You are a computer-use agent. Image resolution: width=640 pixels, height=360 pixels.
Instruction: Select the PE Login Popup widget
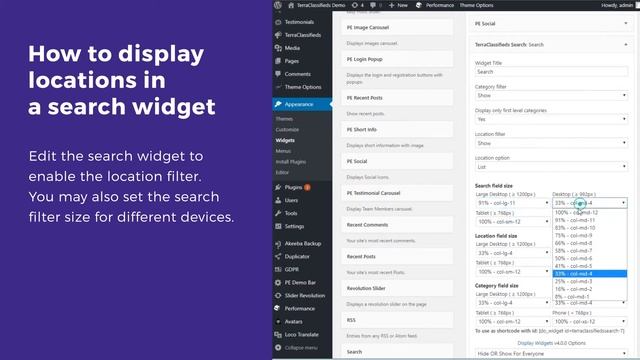(x=397, y=59)
